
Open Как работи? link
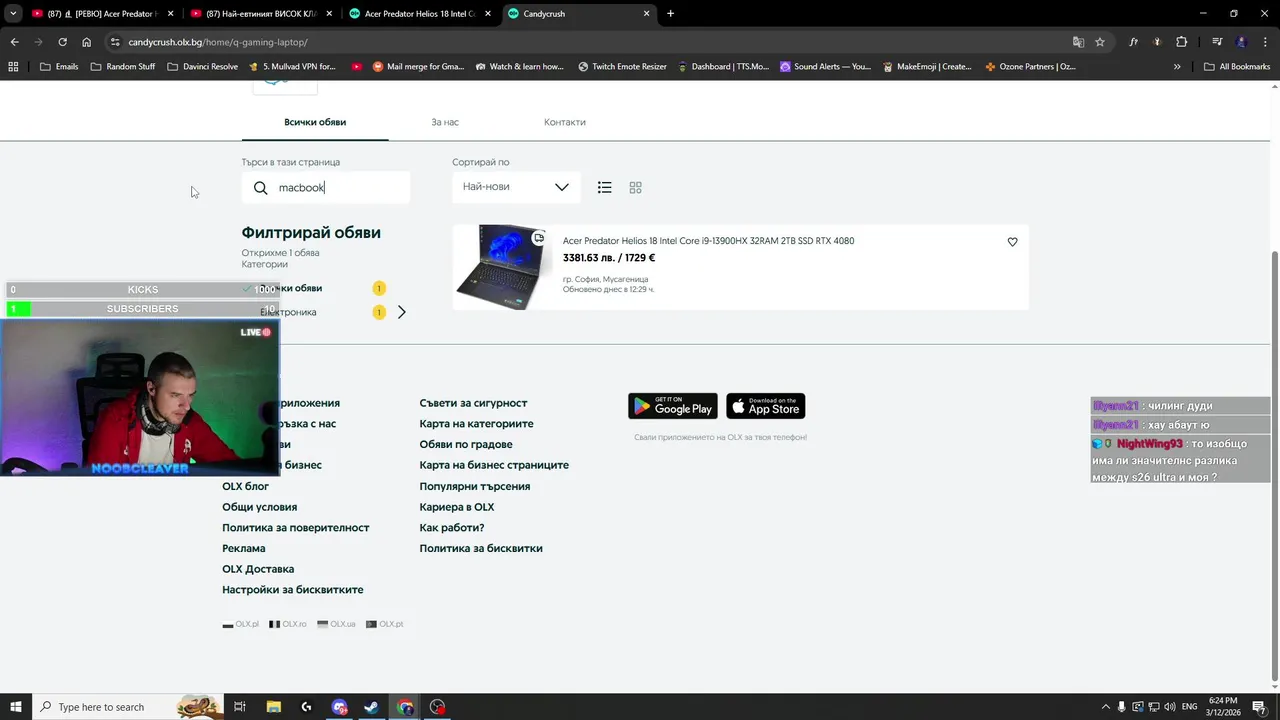point(452,528)
